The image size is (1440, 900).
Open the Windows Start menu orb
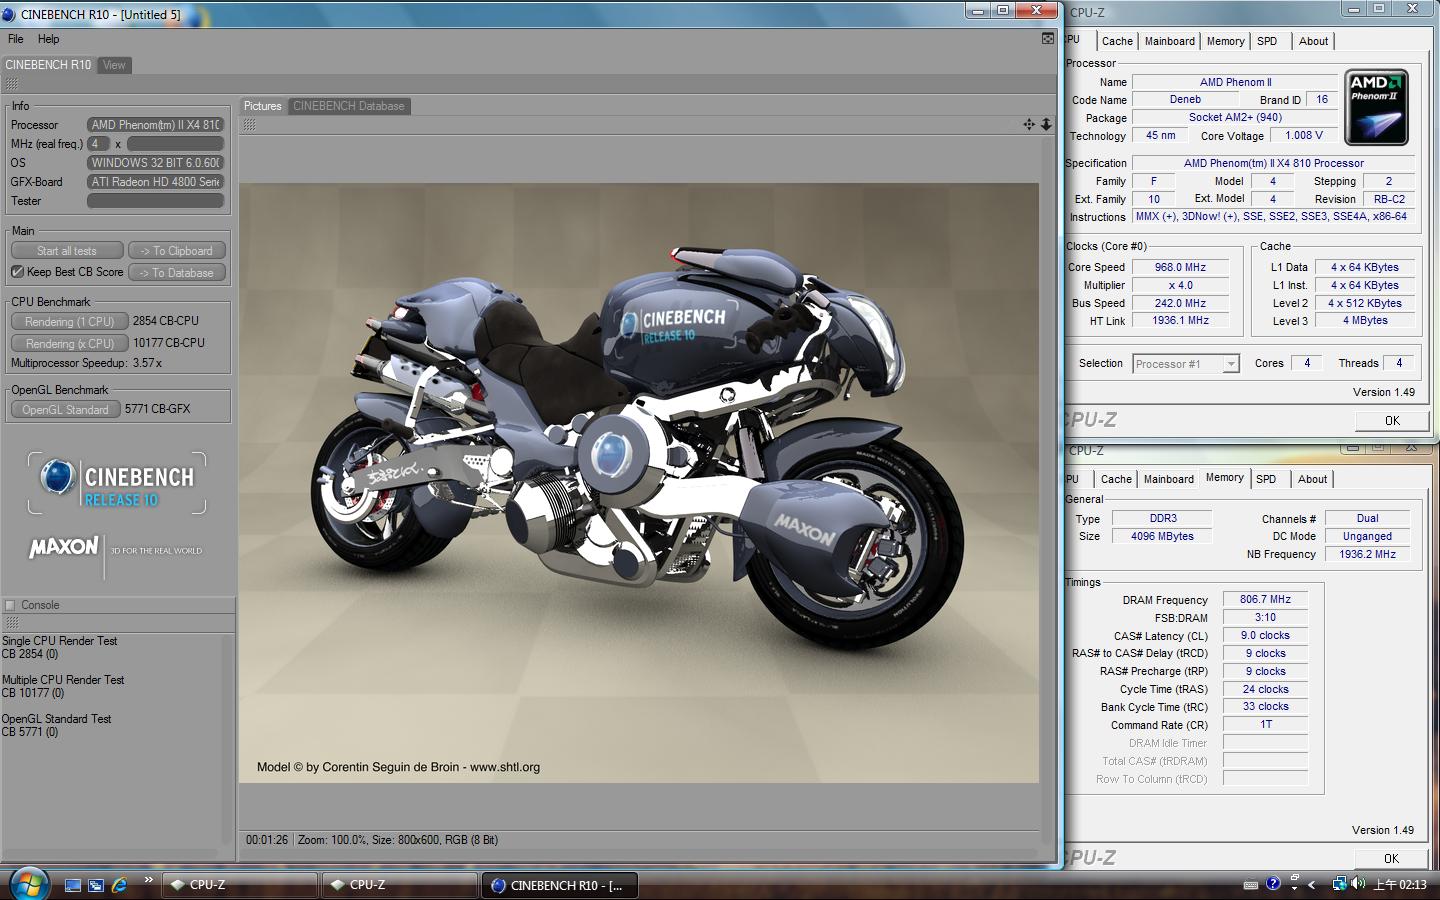pos(27,883)
